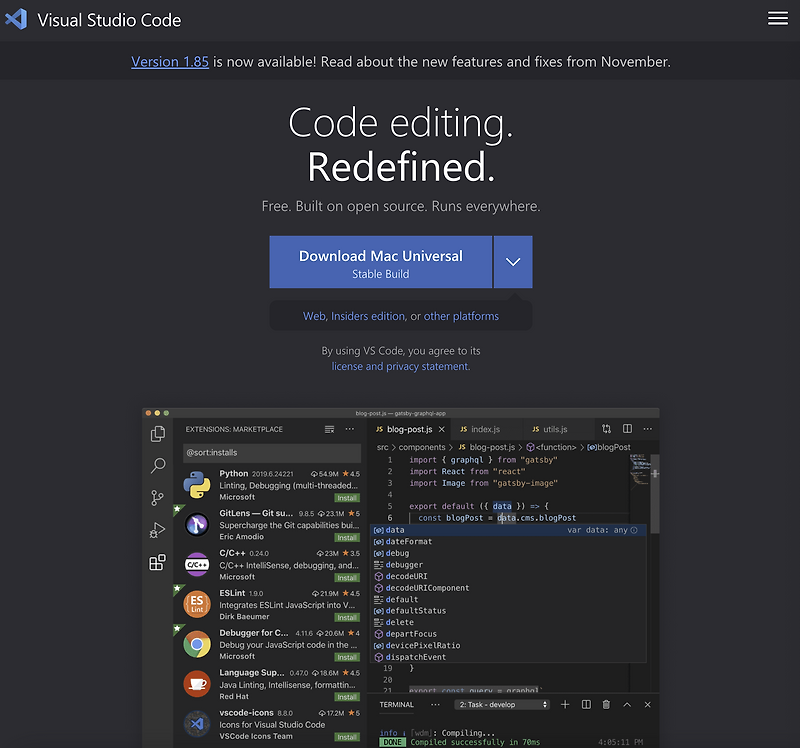Select the Explorer files icon in activity bar
This screenshot has width=800, height=748.
pos(158,434)
